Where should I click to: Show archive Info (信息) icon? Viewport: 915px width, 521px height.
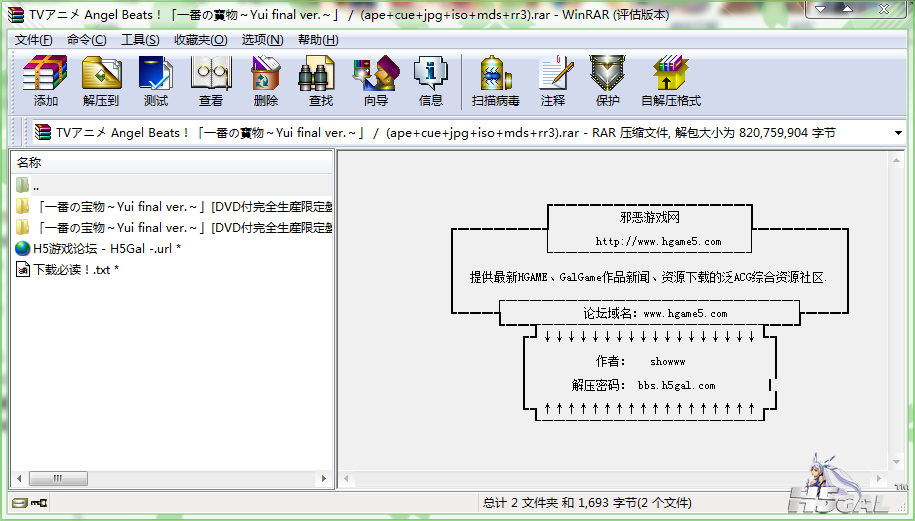click(x=431, y=74)
